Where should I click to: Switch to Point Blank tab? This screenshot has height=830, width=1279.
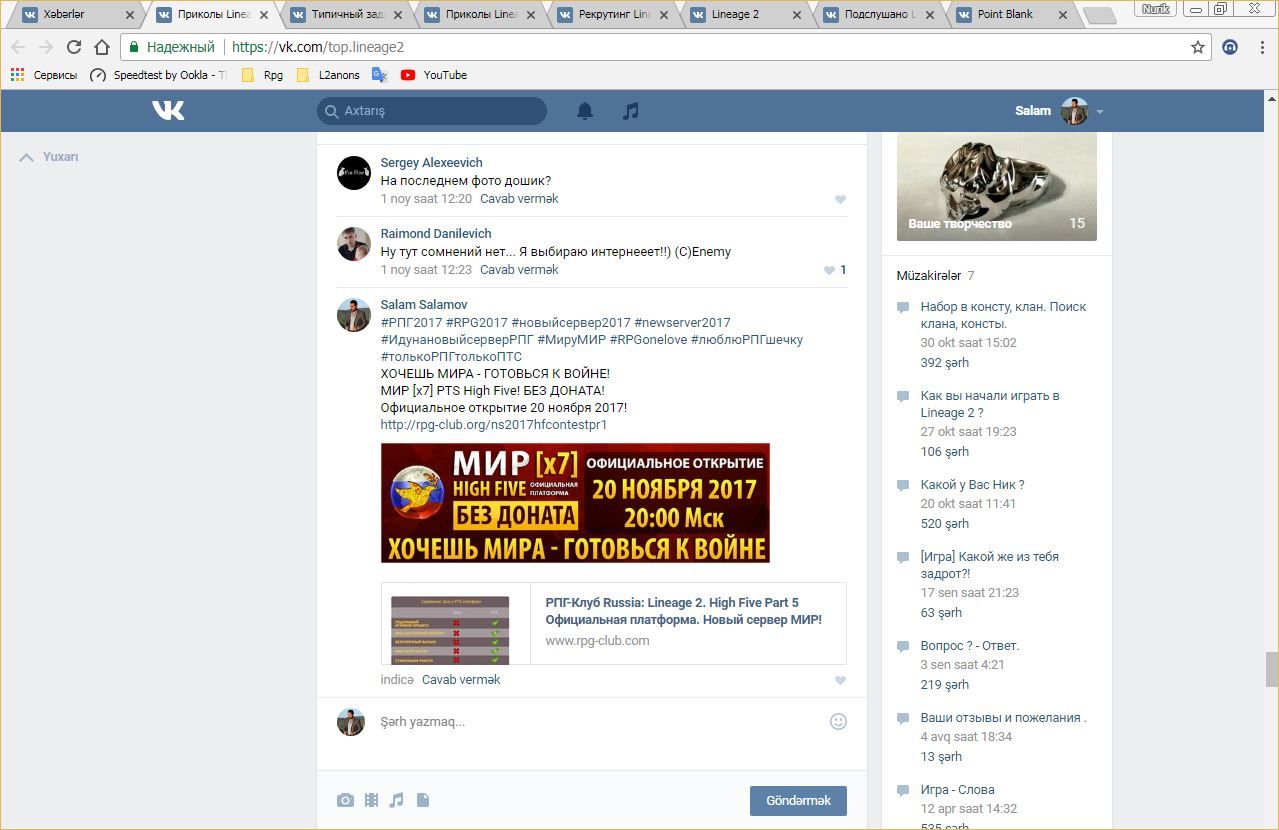[x=1014, y=15]
